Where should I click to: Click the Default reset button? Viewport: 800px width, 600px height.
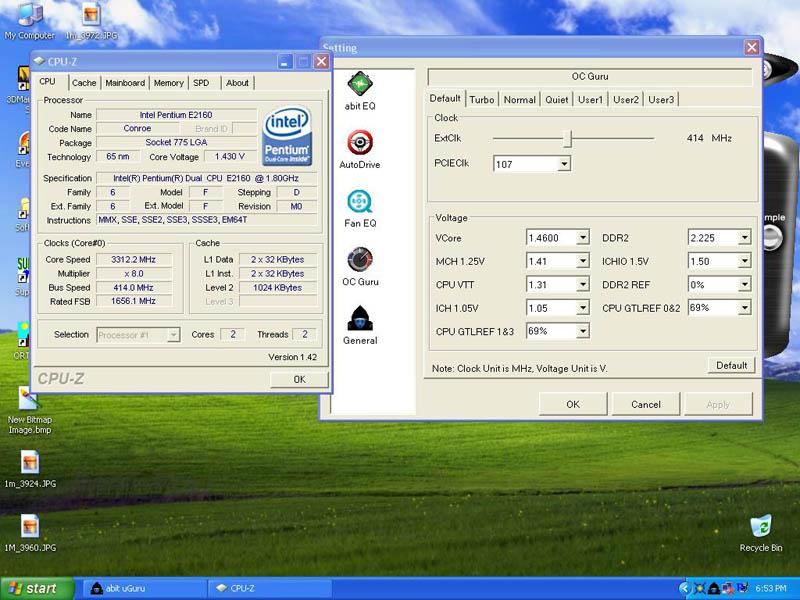[x=732, y=365]
